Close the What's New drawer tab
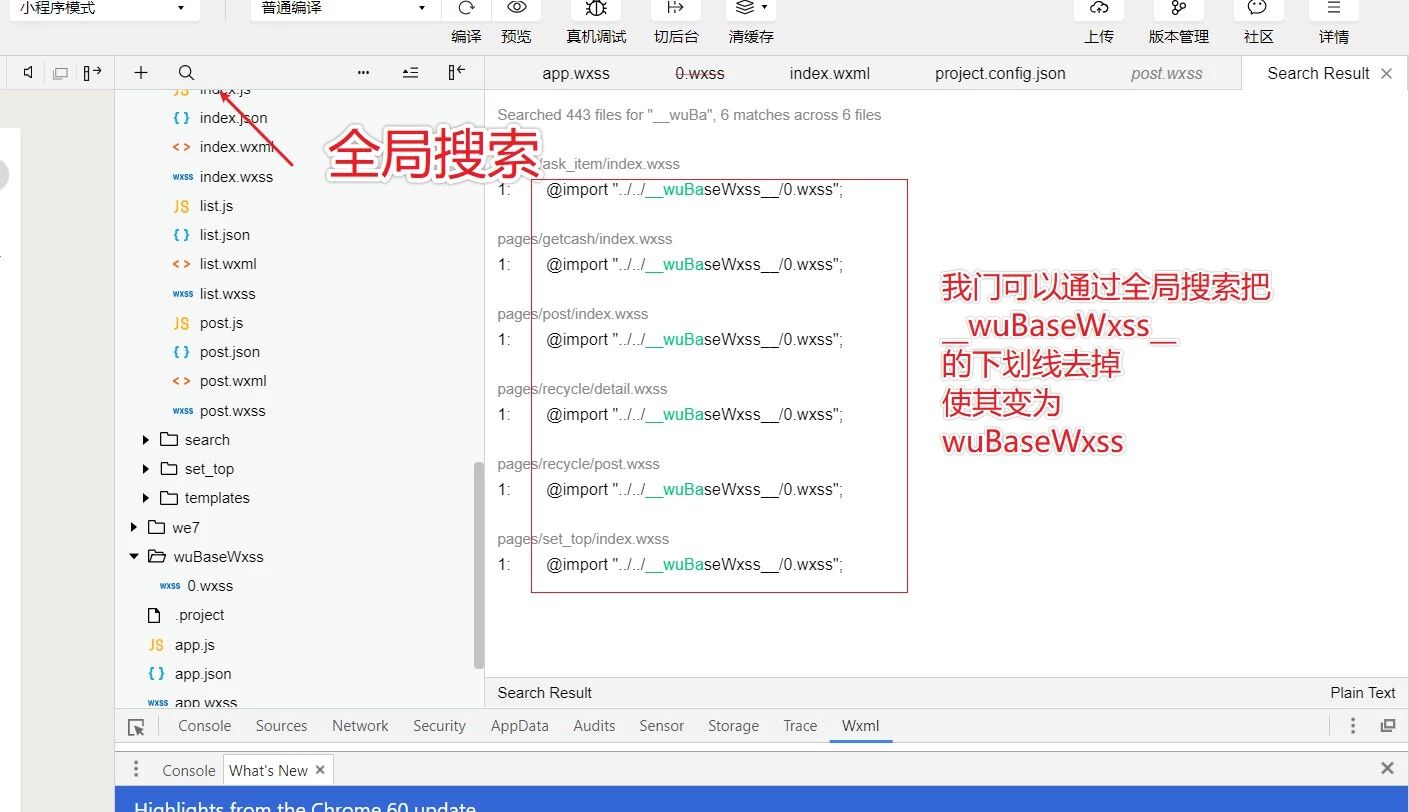 [x=320, y=770]
